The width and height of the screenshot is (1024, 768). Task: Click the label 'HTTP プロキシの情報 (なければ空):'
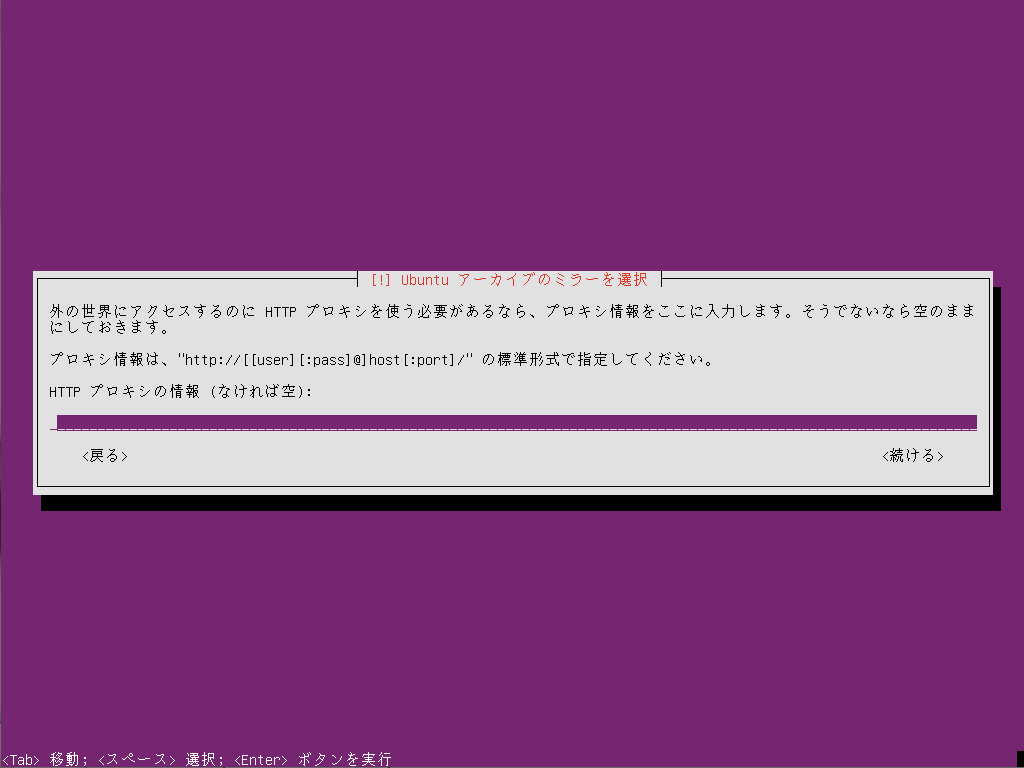pyautogui.click(x=181, y=392)
